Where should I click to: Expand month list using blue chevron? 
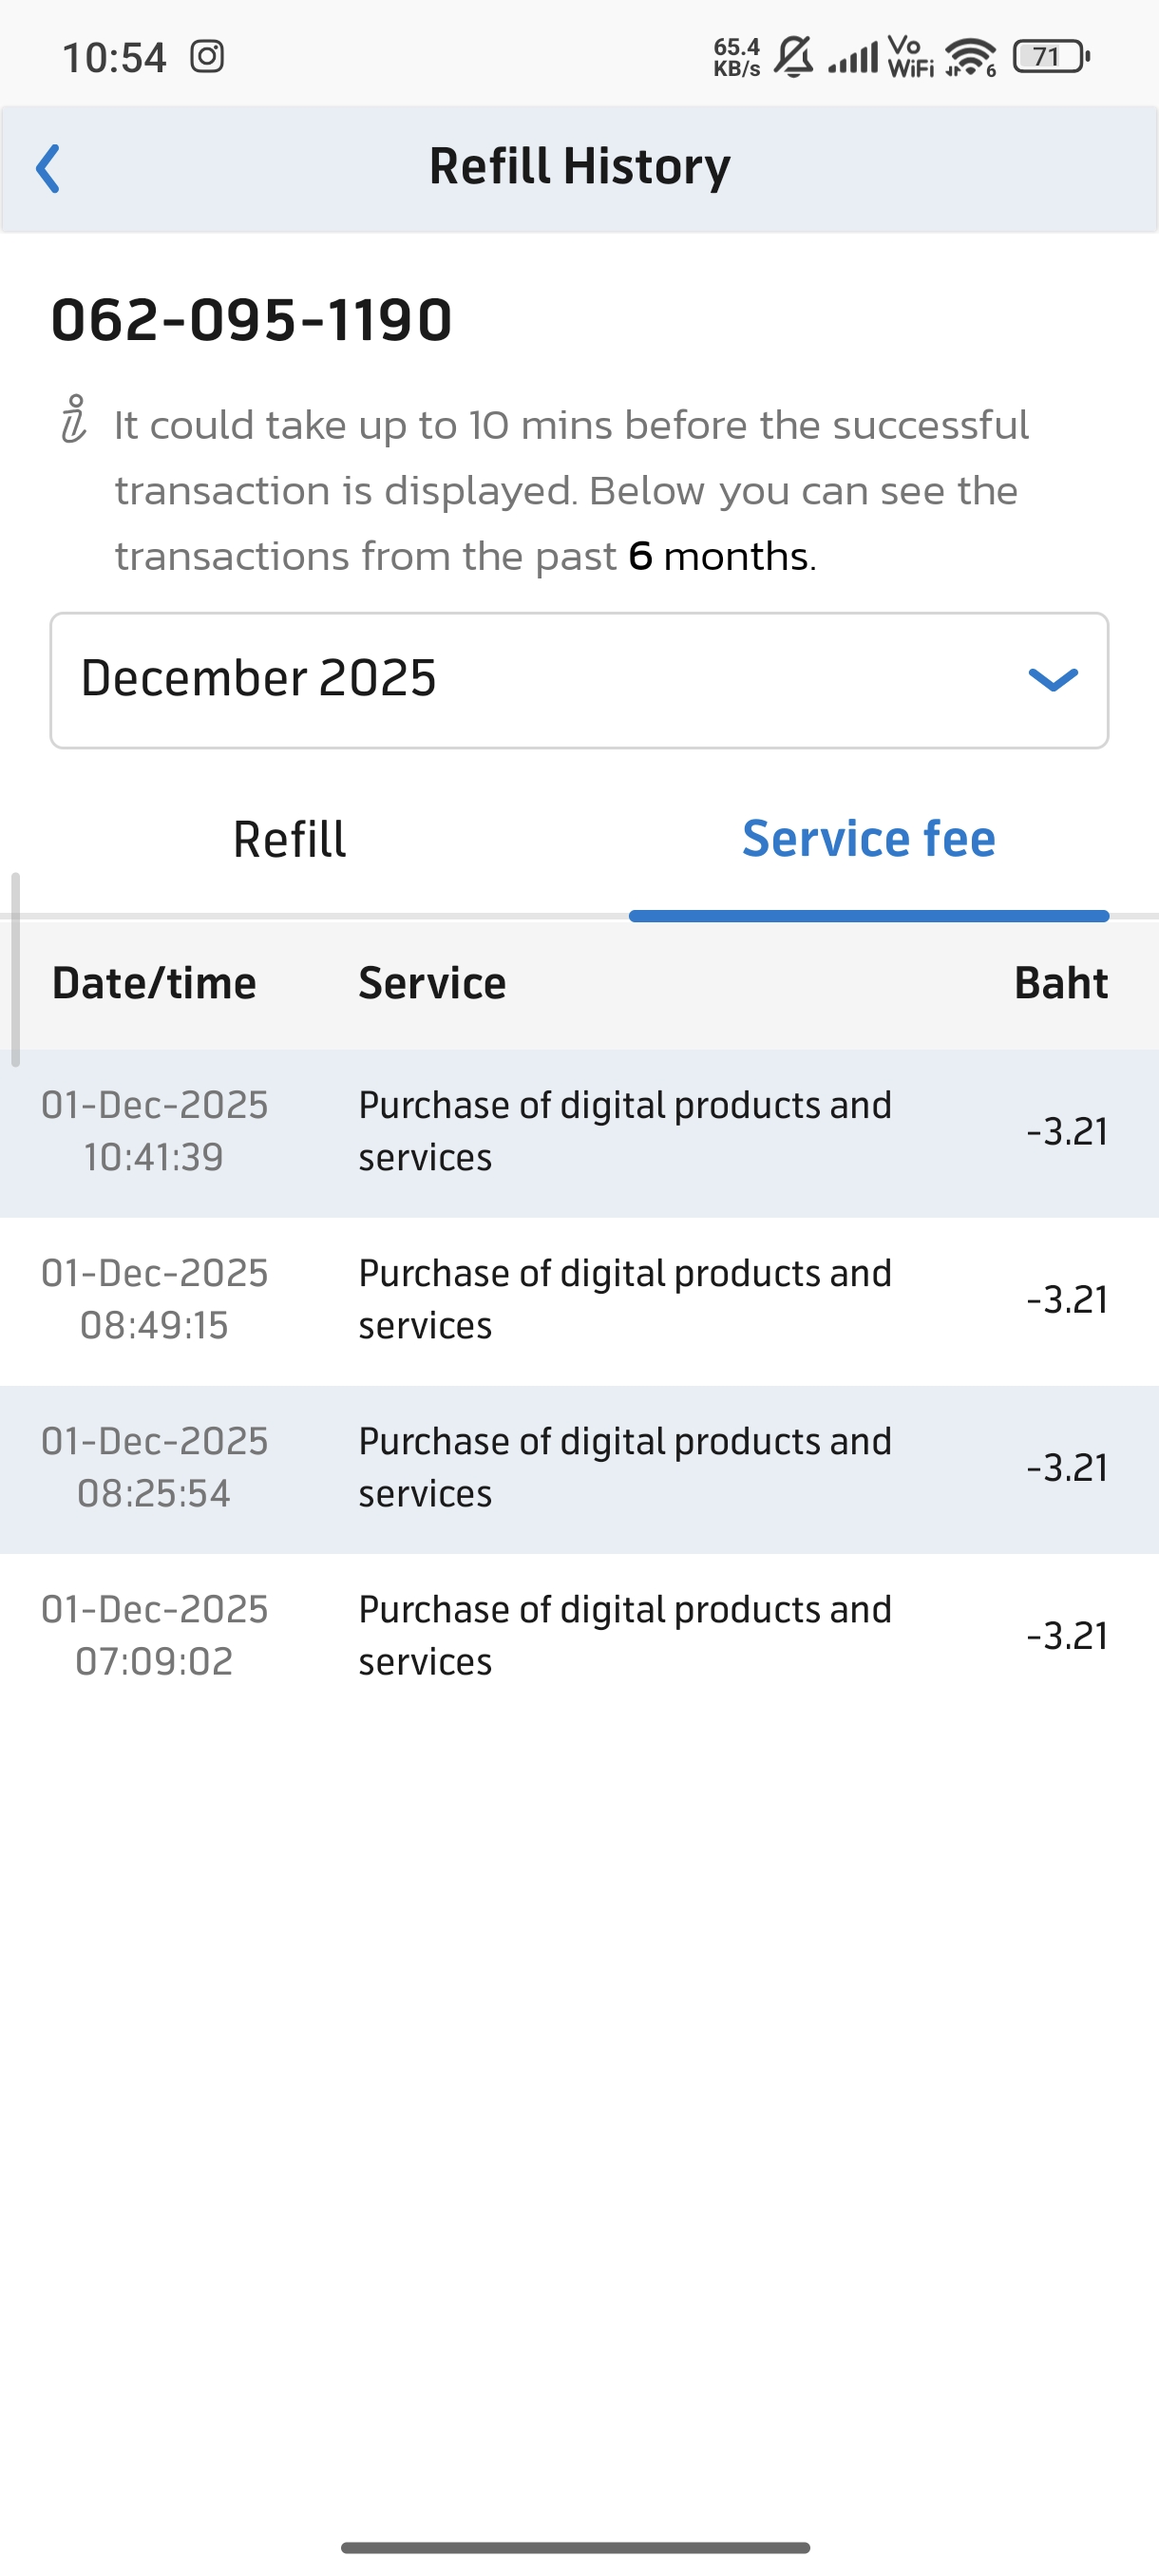click(x=1053, y=680)
